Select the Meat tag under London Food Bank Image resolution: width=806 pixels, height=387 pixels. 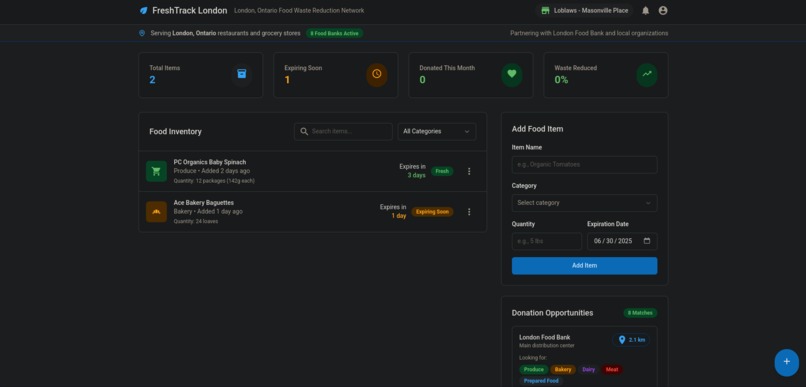tap(612, 370)
